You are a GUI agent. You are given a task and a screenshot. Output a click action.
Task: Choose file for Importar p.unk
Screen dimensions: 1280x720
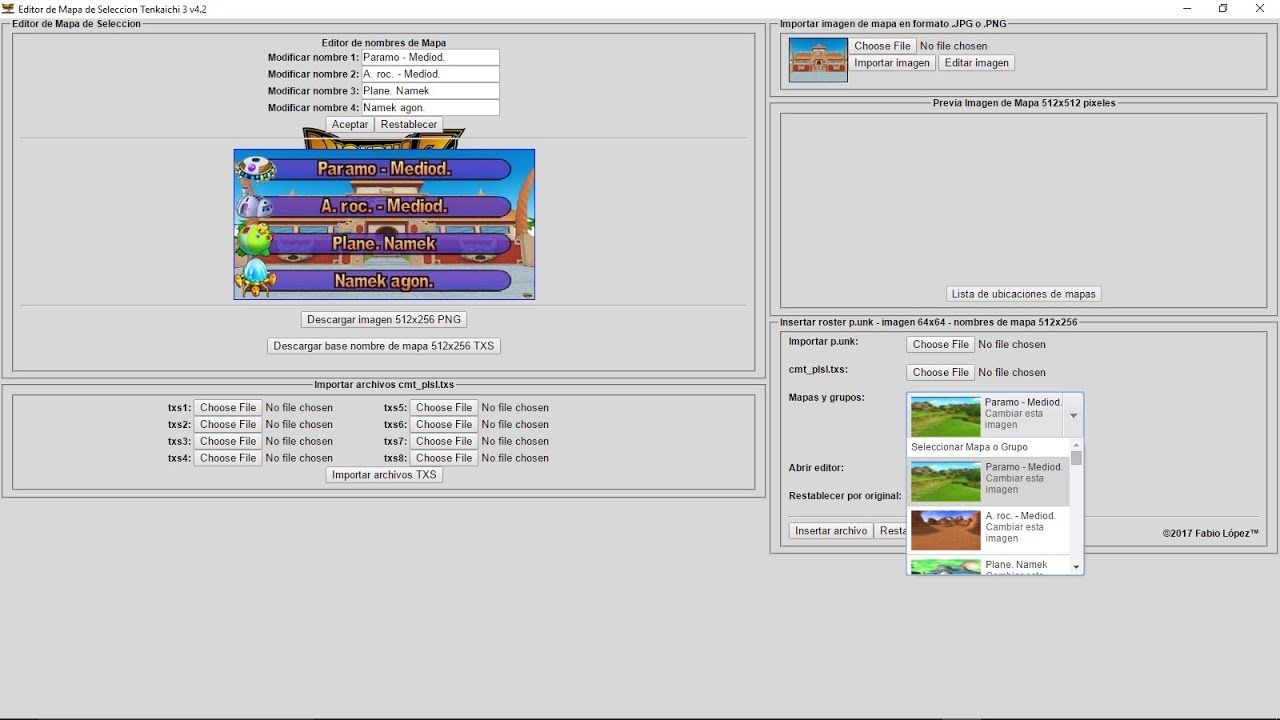click(x=940, y=344)
